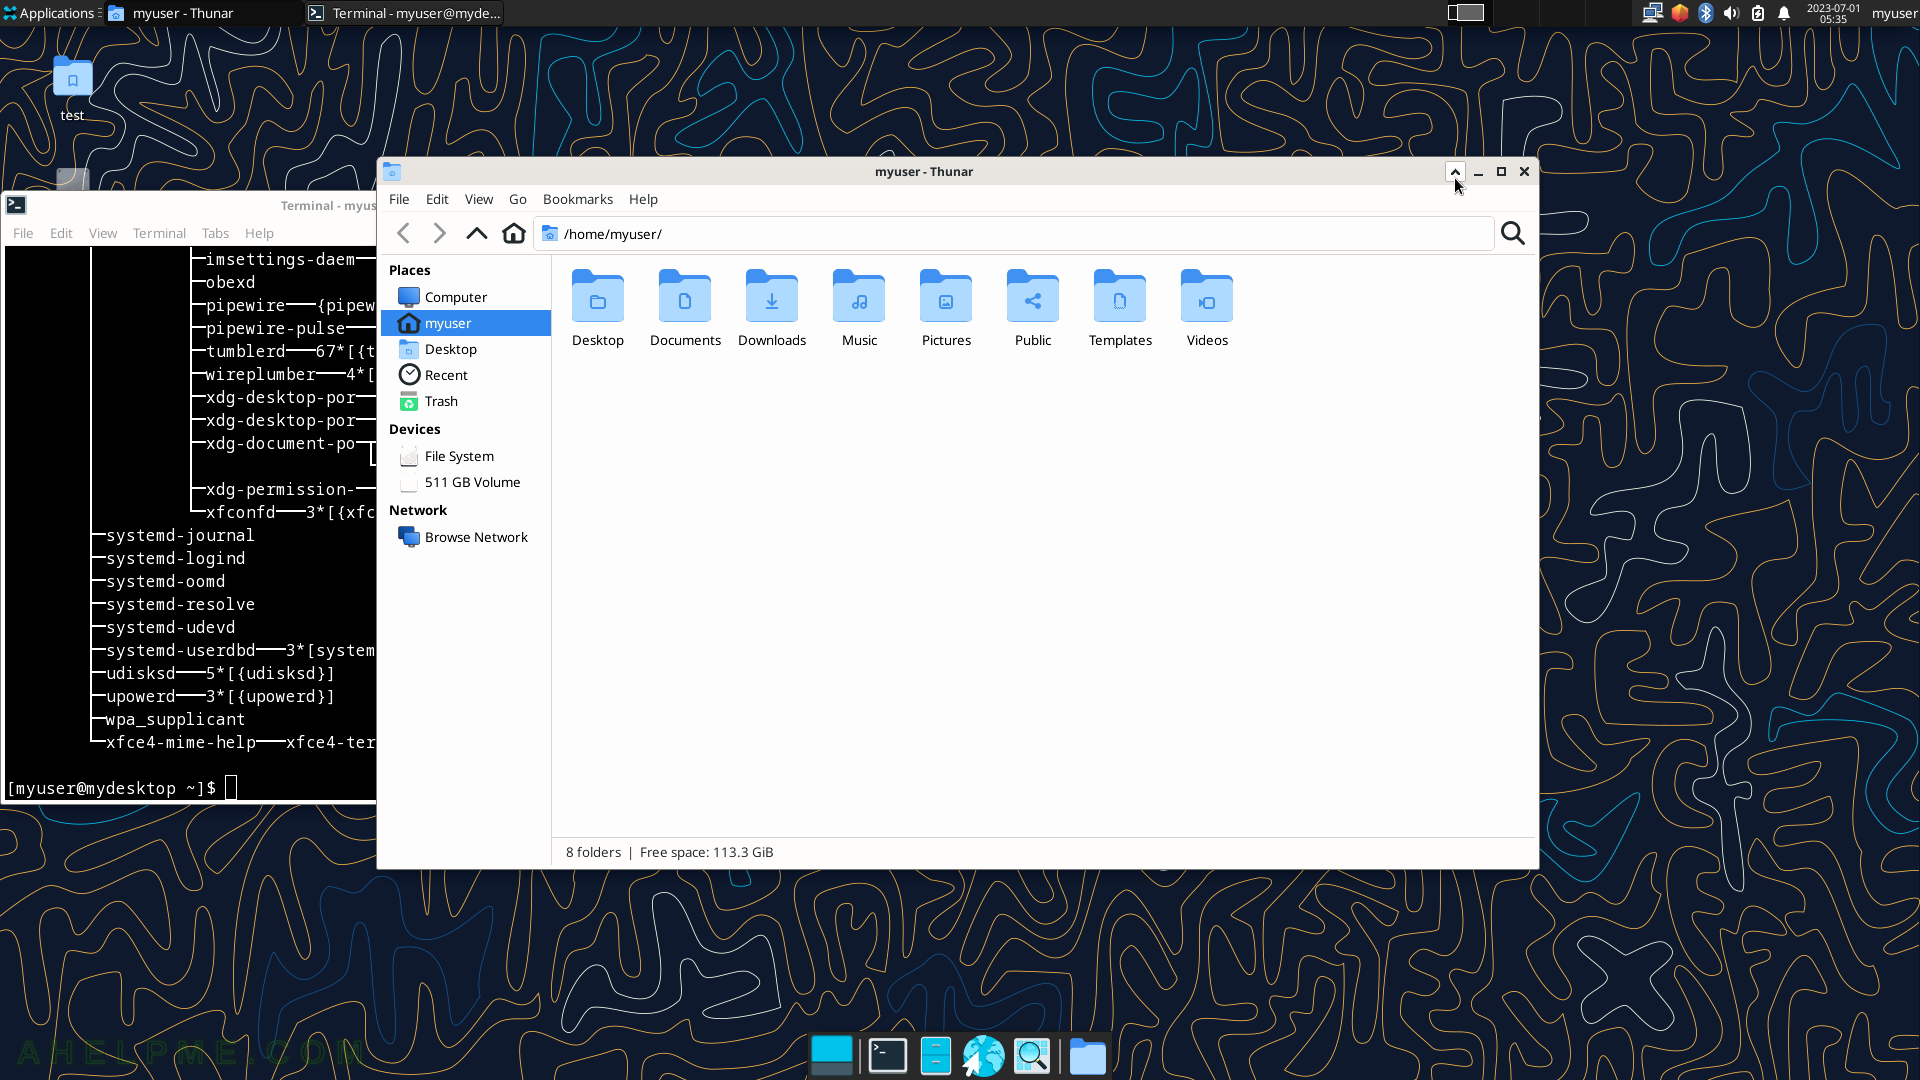Select myuser in the Places sidebar
1920x1080 pixels.
466,323
